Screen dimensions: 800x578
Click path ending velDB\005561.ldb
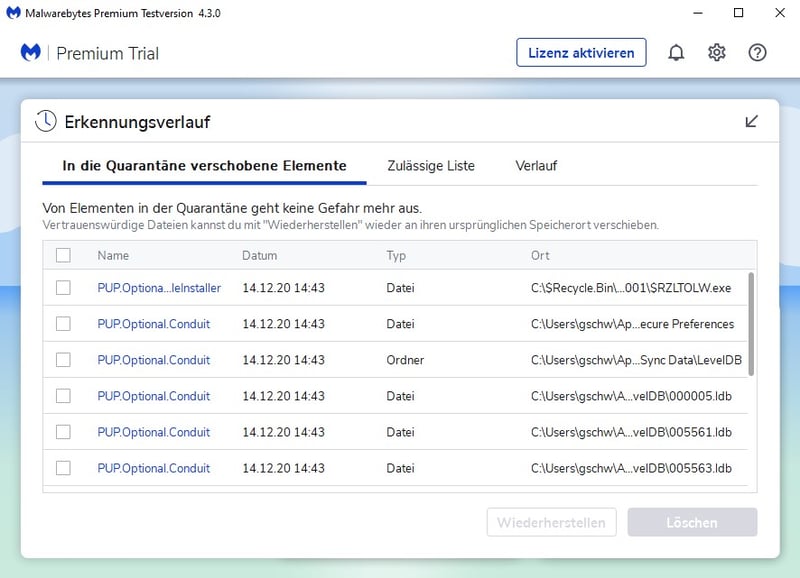point(631,432)
